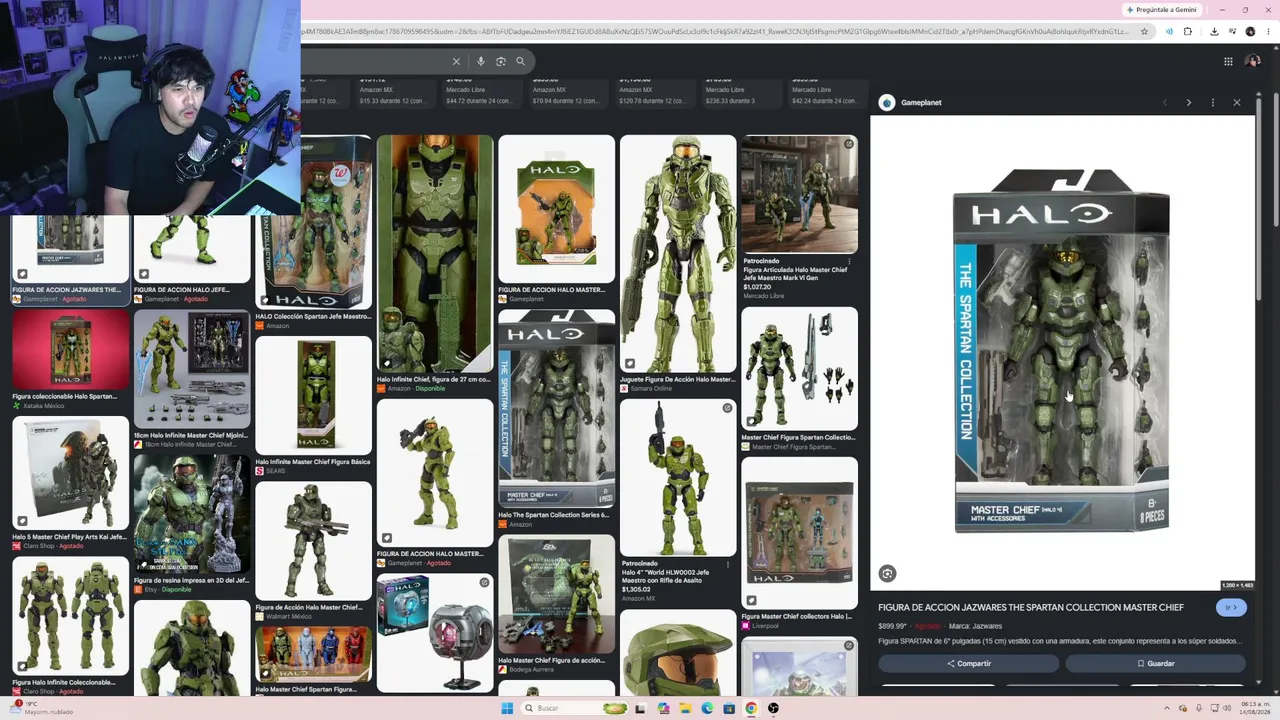Go to the next image in the Gameplanet panel
The height and width of the screenshot is (720, 1280).
point(1189,102)
